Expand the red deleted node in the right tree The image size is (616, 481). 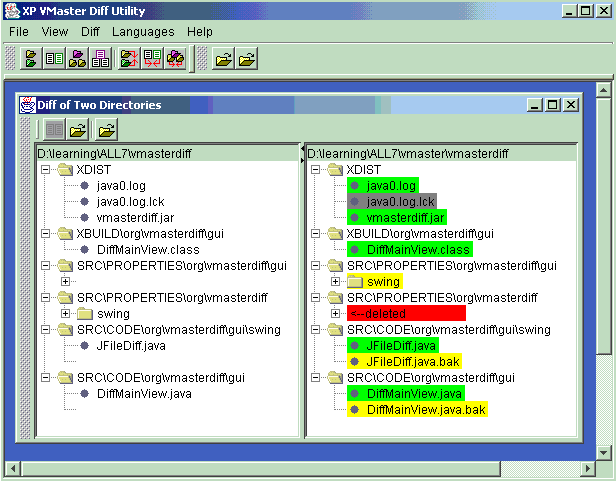(335, 314)
